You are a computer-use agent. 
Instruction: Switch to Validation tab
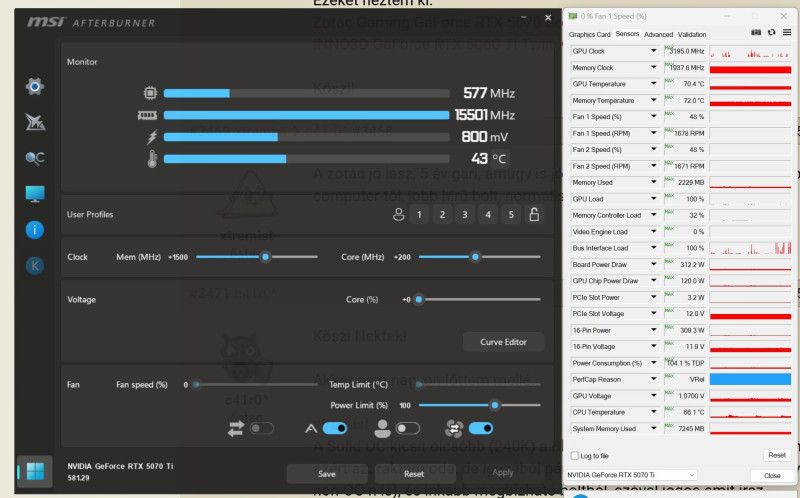(692, 34)
